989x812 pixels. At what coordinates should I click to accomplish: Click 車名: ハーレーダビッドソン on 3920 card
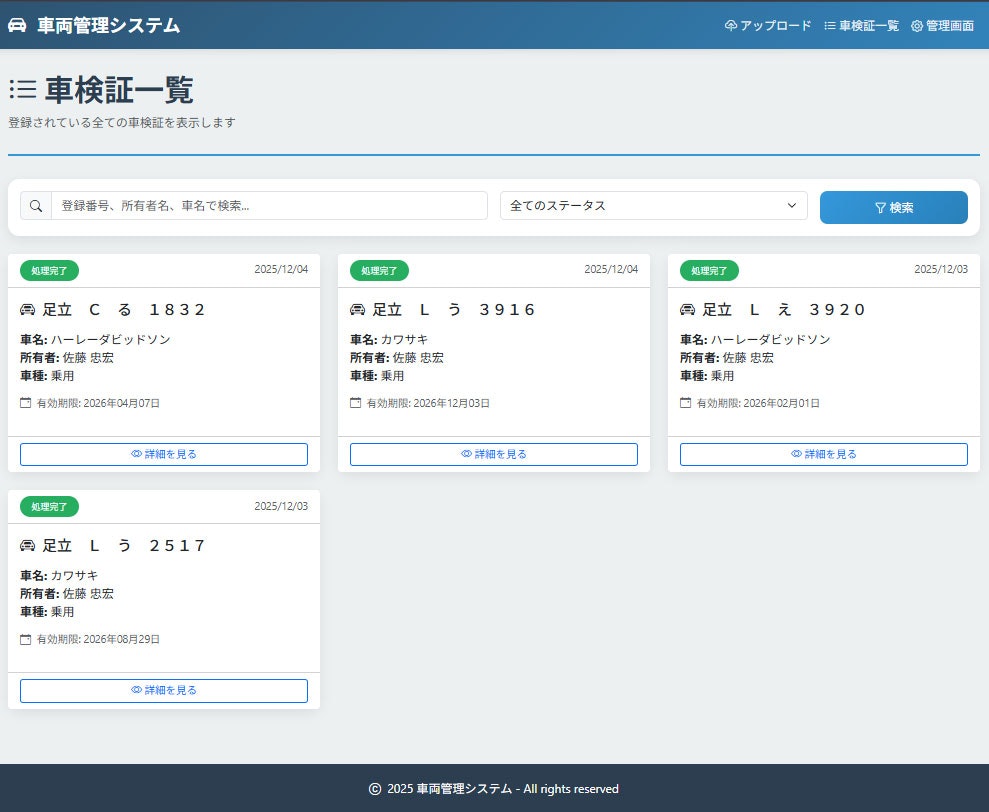pyautogui.click(x=755, y=339)
